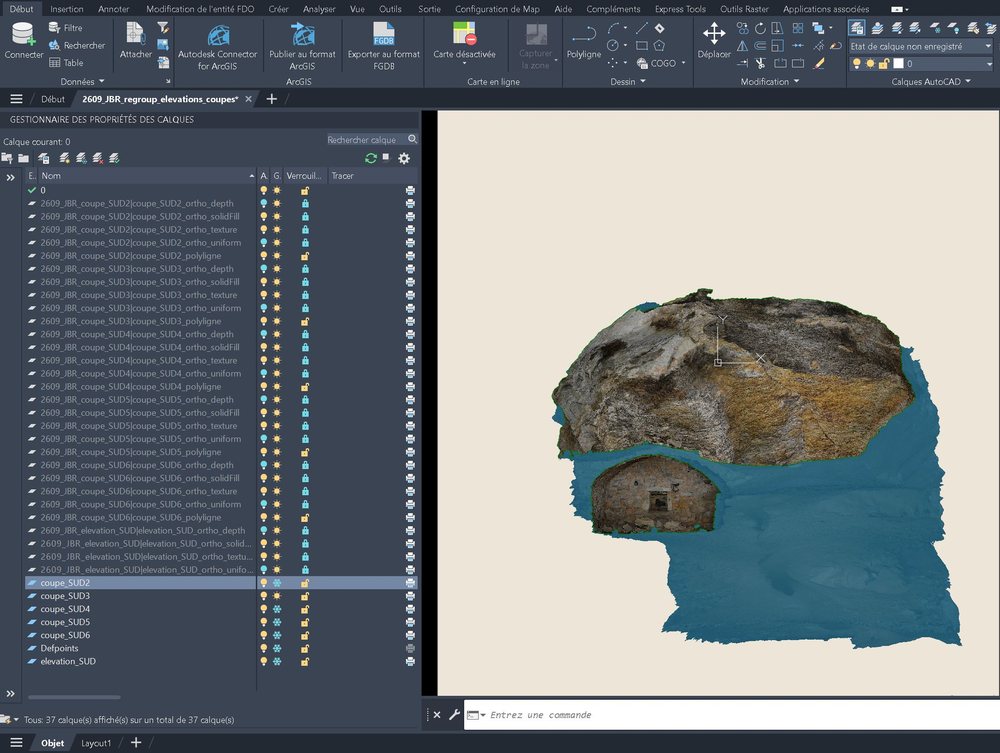Select the rectangle drawing tool
Screen dimensions: 1000x753
[x=642, y=45]
